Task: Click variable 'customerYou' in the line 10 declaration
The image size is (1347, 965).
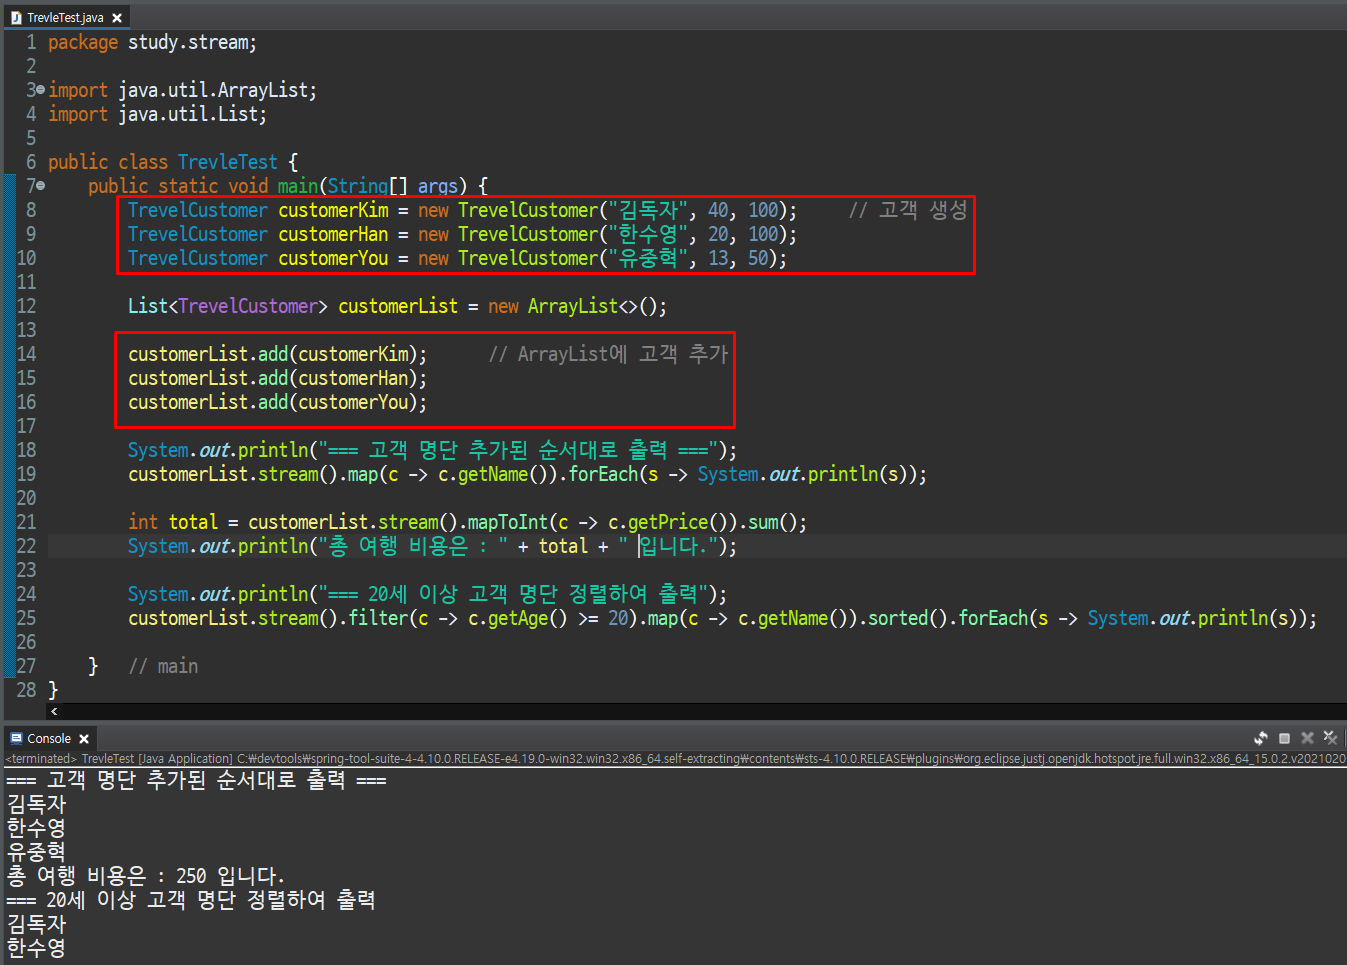Action: click(x=333, y=258)
